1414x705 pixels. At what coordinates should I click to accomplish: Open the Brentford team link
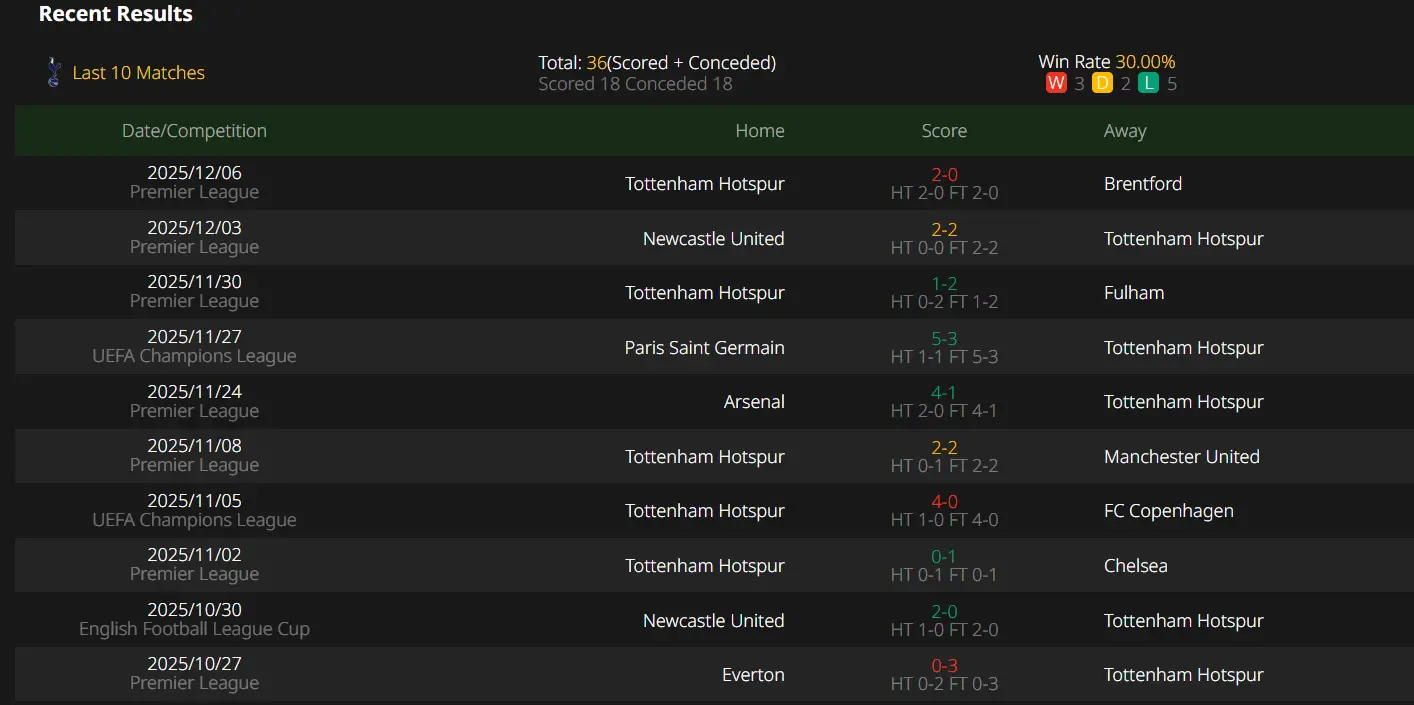[1143, 184]
